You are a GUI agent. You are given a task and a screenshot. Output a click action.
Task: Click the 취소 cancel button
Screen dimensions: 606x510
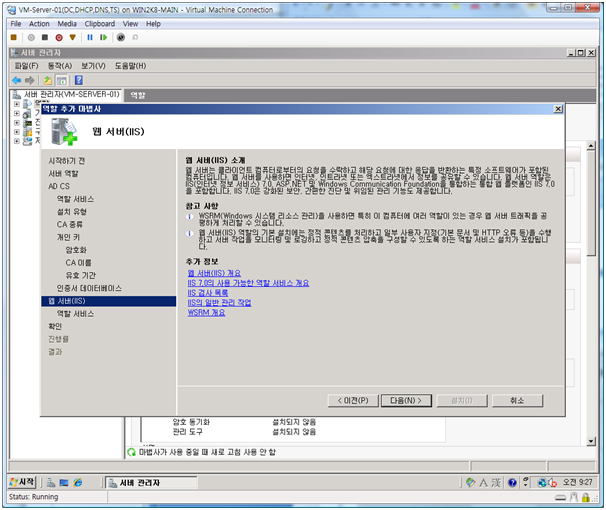click(x=517, y=401)
